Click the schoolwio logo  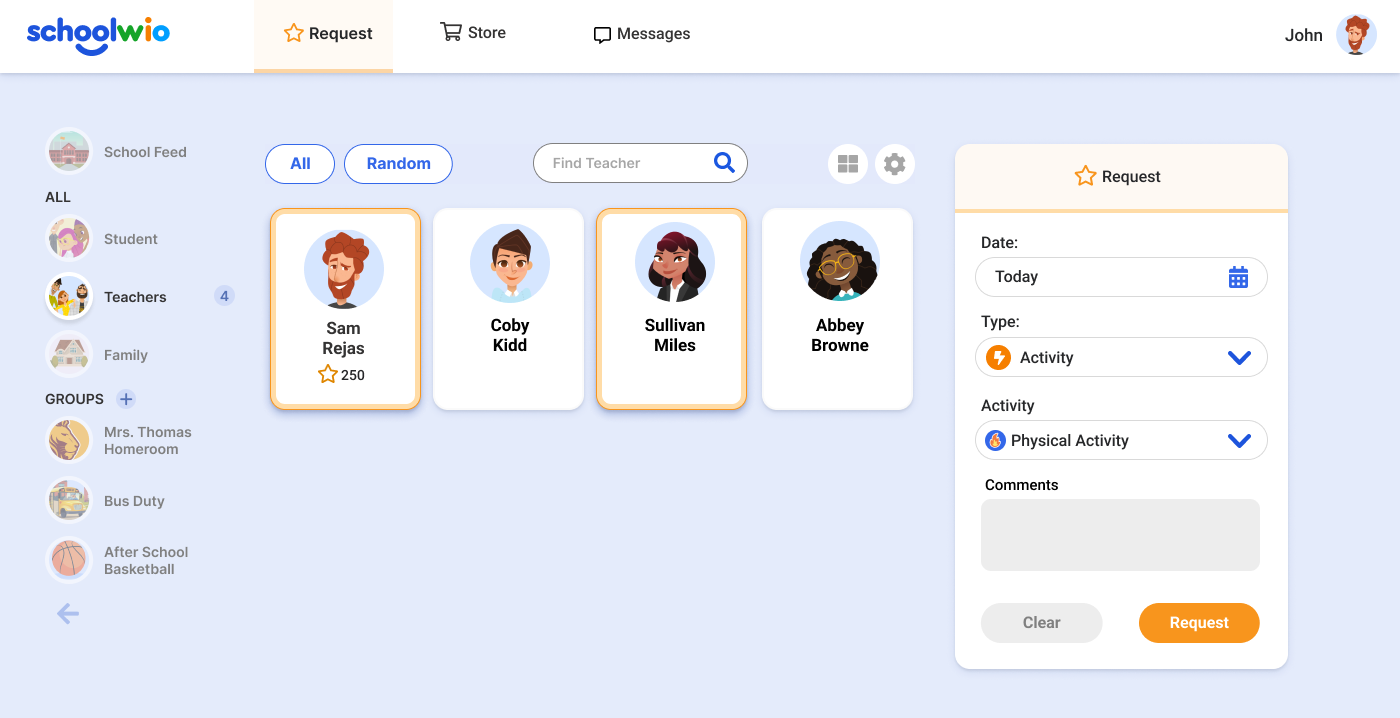[98, 34]
